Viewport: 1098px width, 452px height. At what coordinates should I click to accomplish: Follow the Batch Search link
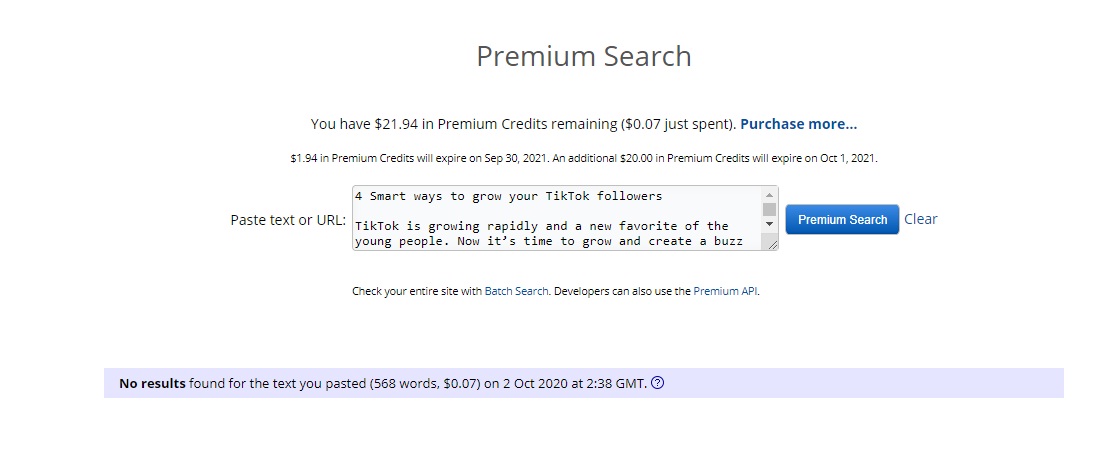tap(516, 291)
